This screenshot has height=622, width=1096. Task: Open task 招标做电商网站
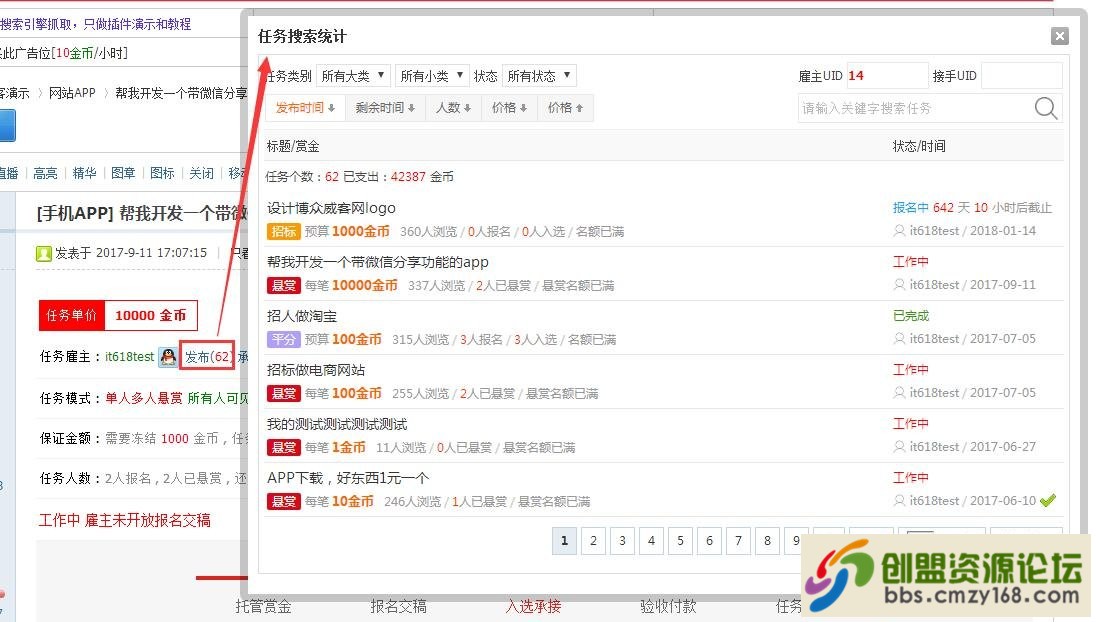point(316,370)
